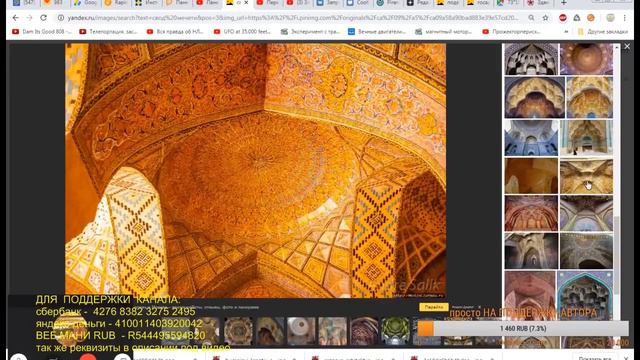This screenshot has width=640, height=360.
Task: Click the yellow 'Перейти' button
Action: tap(433, 307)
